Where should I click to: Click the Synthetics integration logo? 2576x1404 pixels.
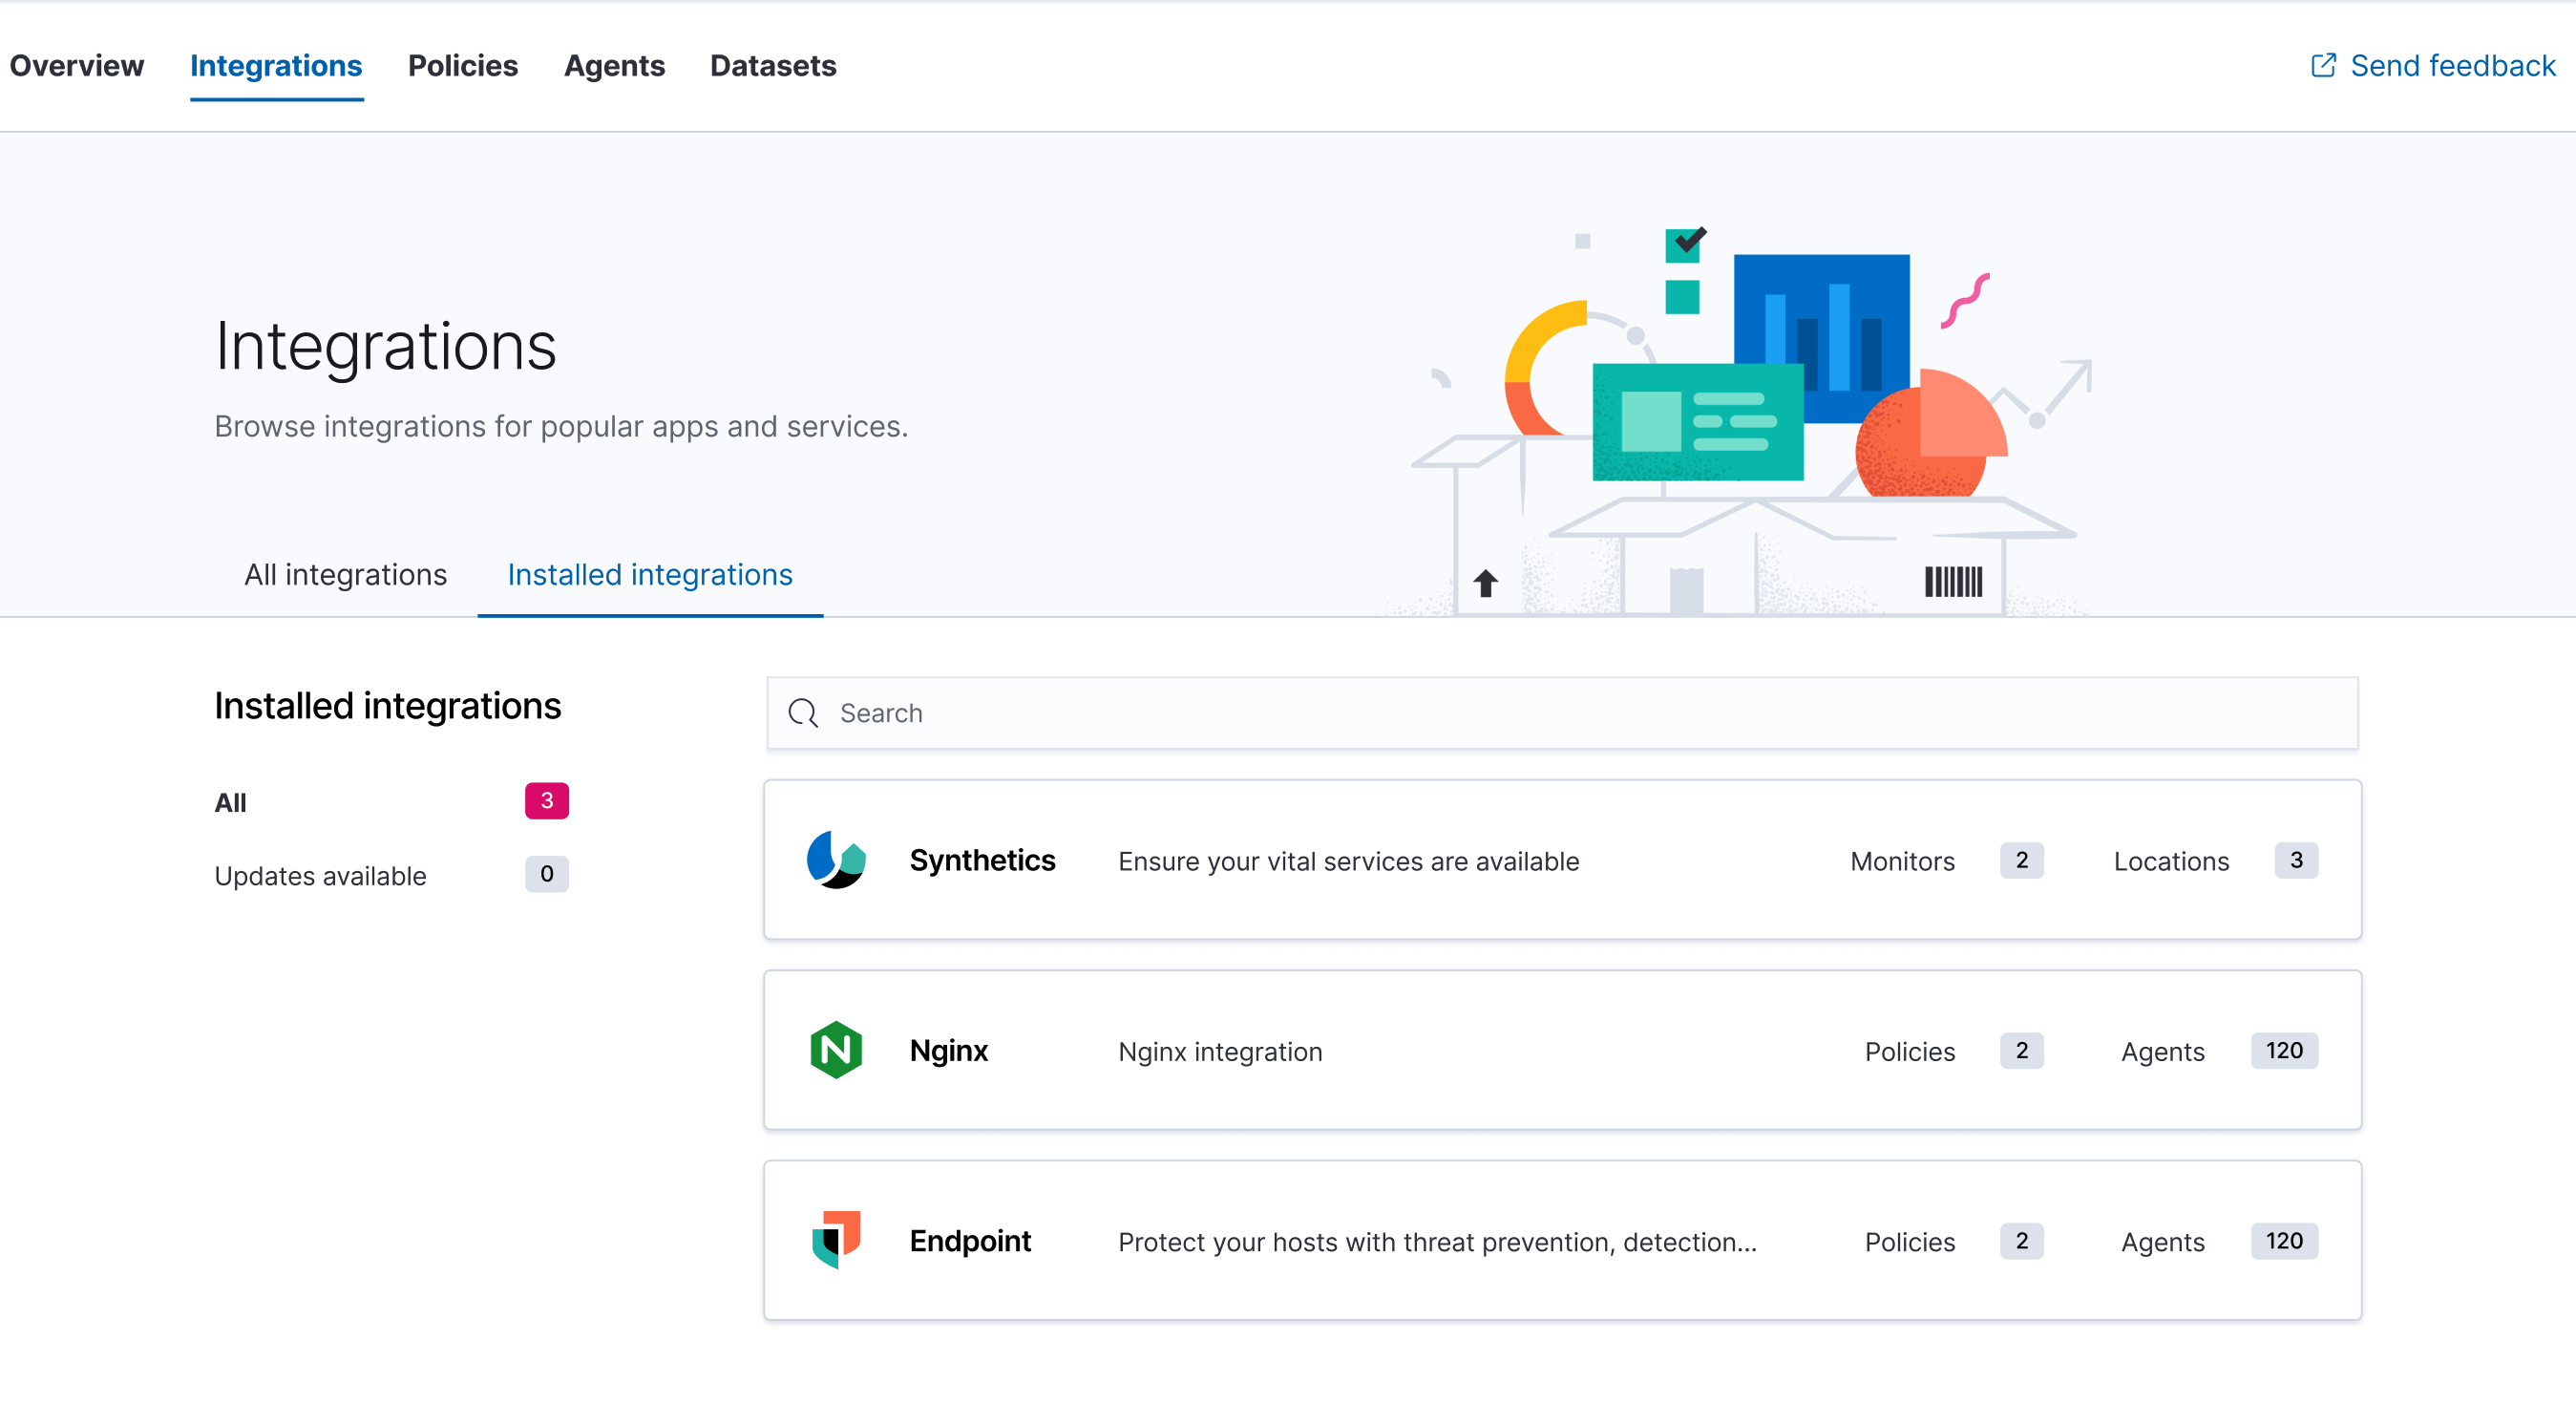click(x=837, y=860)
